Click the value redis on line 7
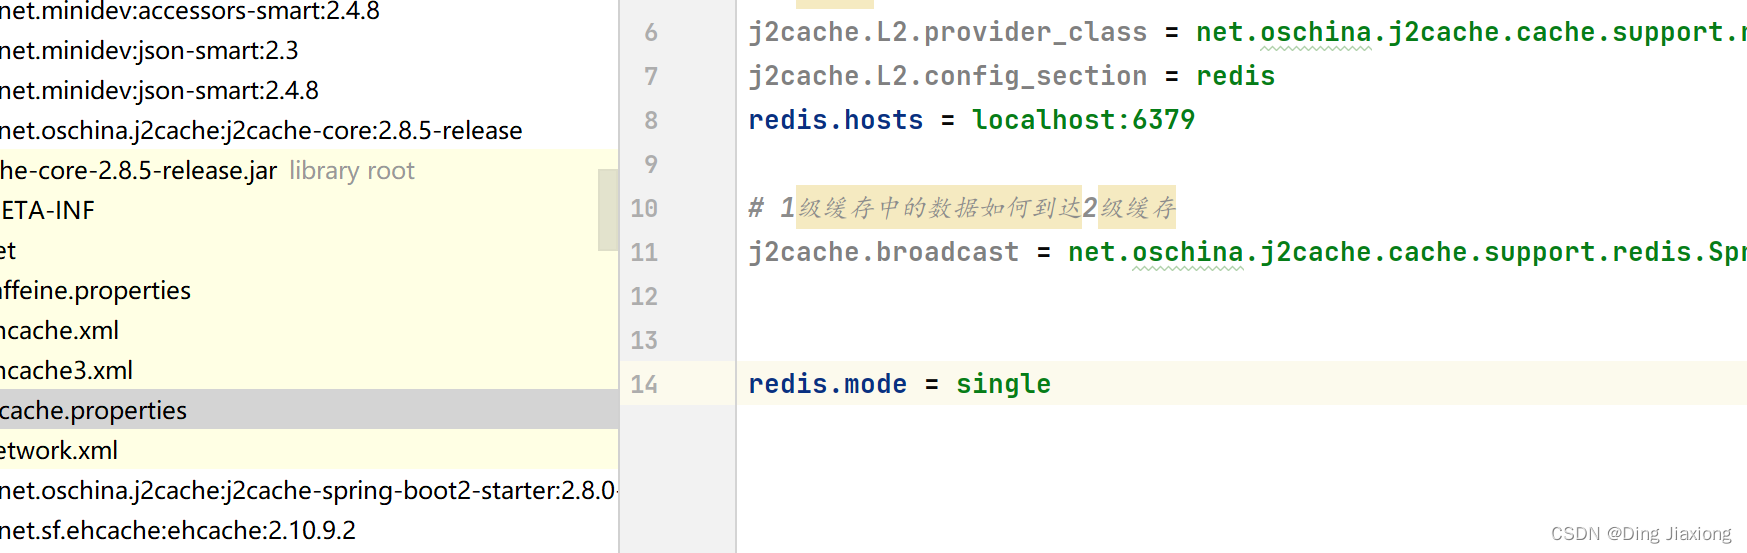Image resolution: width=1747 pixels, height=553 pixels. pyautogui.click(x=1235, y=76)
